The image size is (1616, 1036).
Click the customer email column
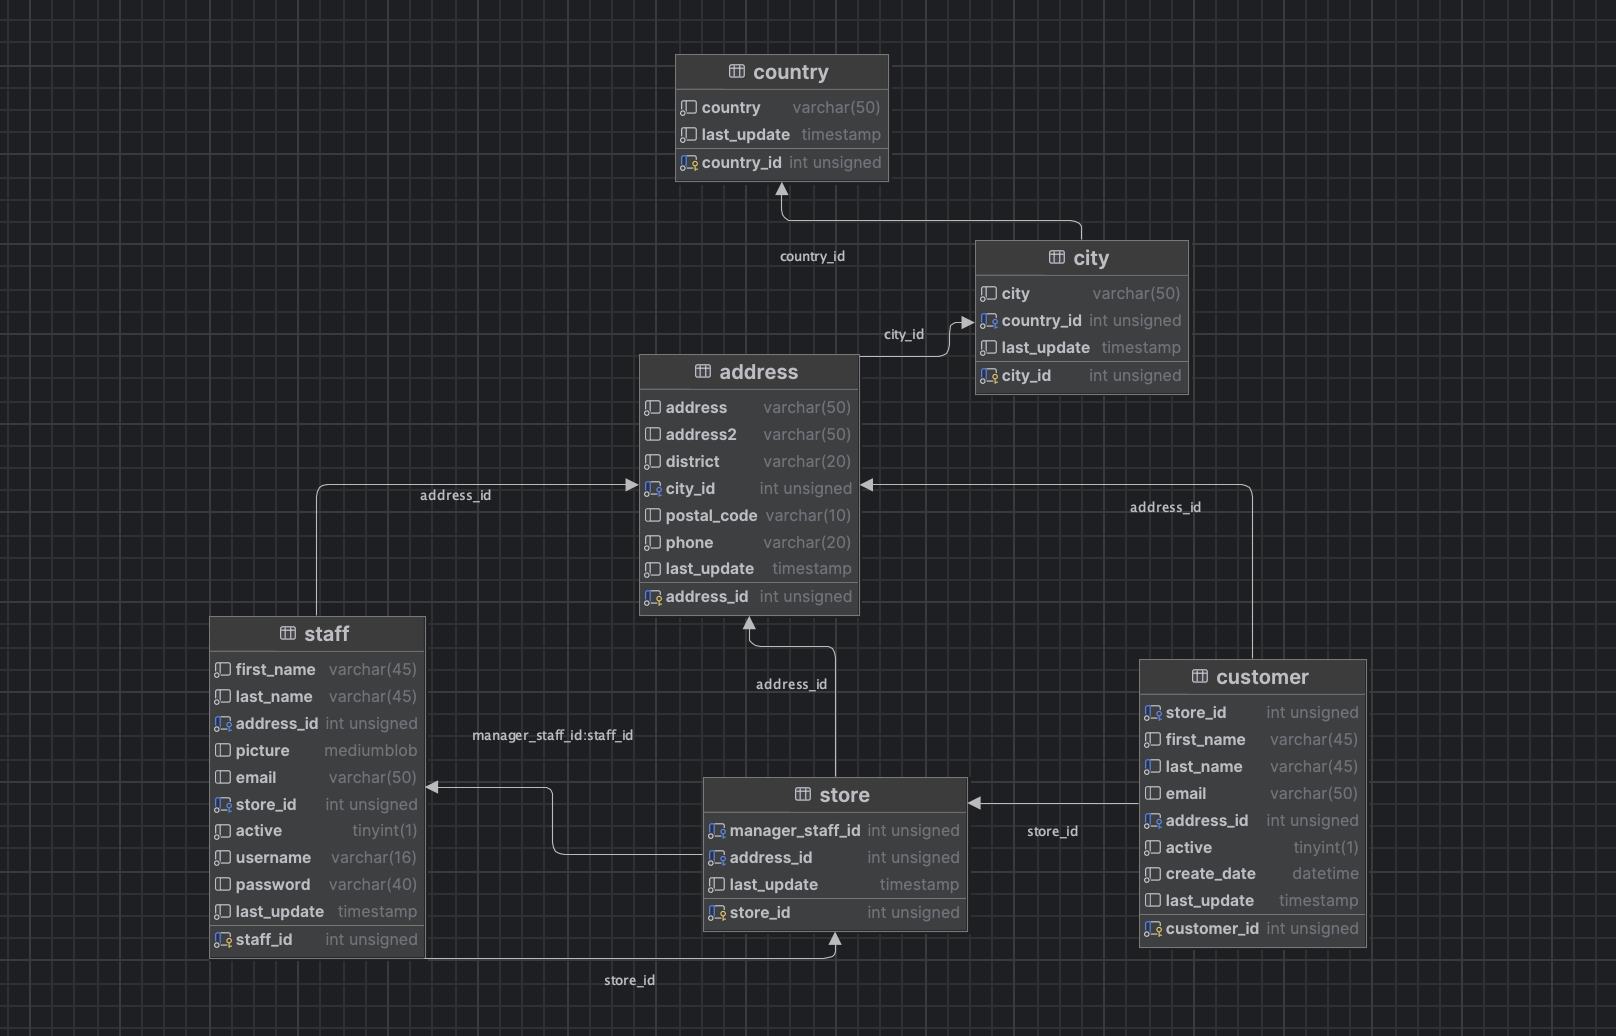[1253, 793]
